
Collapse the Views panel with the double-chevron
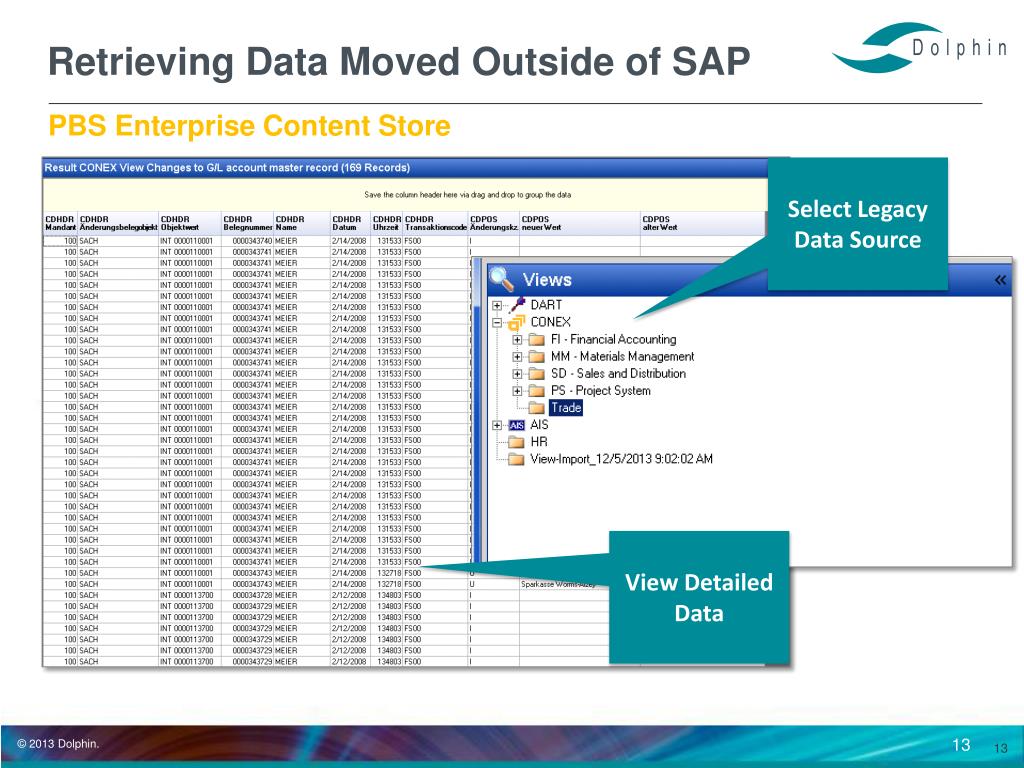click(1000, 280)
